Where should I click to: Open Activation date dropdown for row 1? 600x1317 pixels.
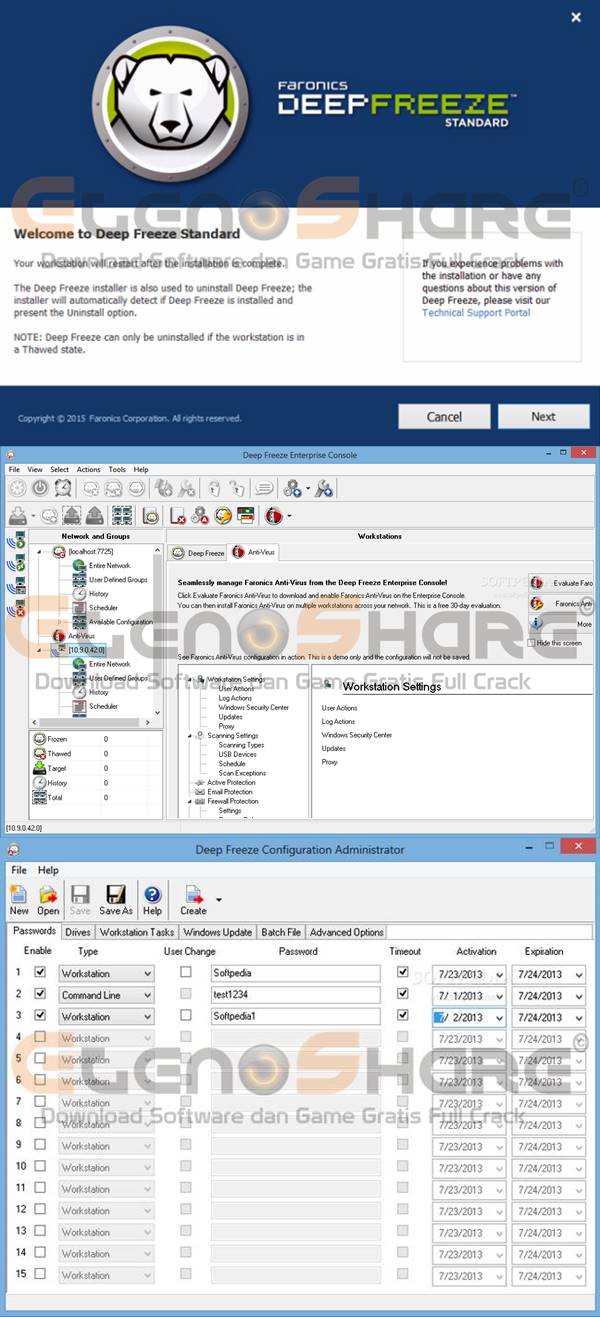coord(500,974)
